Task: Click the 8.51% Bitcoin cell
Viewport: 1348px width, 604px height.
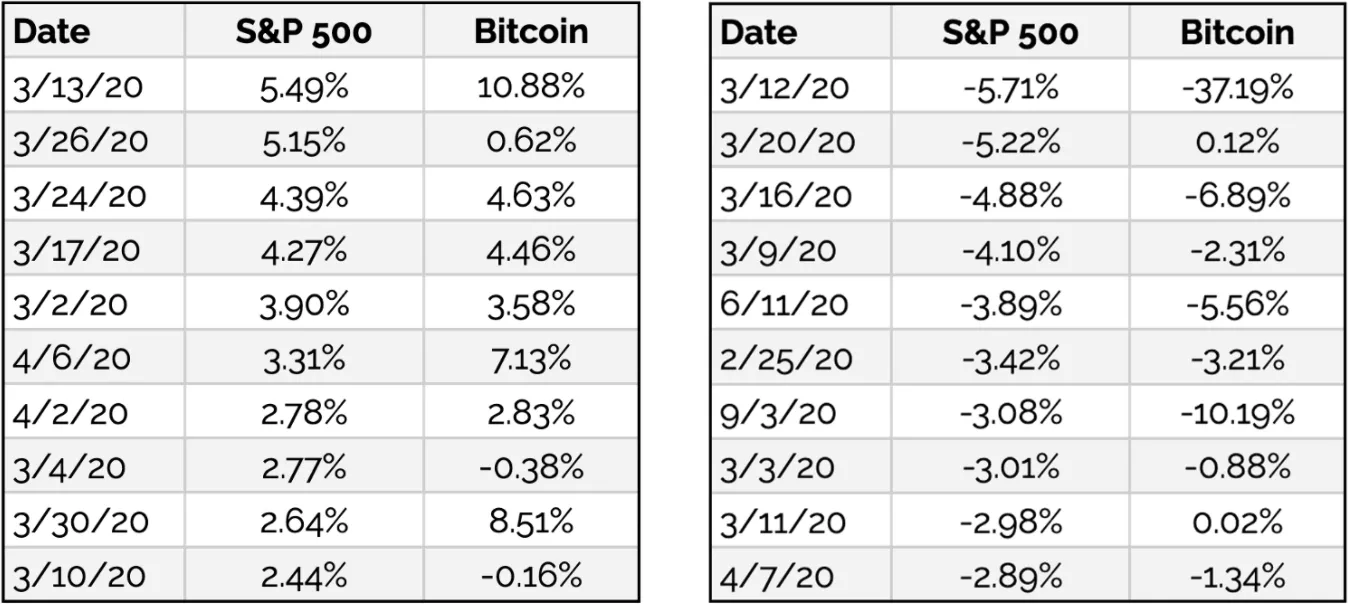Action: pyautogui.click(x=530, y=522)
